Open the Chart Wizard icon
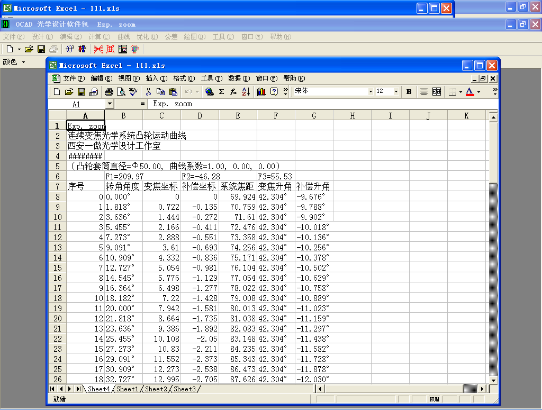Screen dimensions: 542x410 261,92
